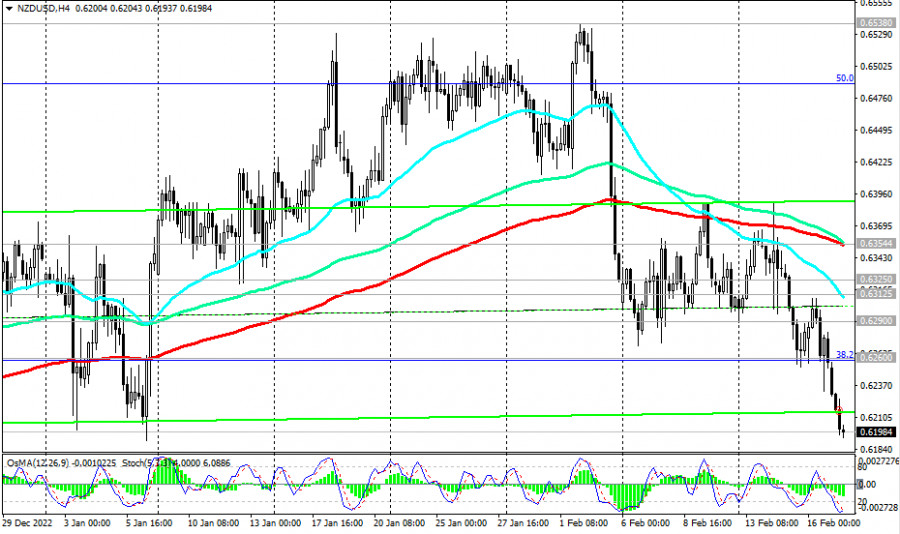Click the 0.62370 value on price scale
Screen dimensions: 900x534
pos(875,385)
